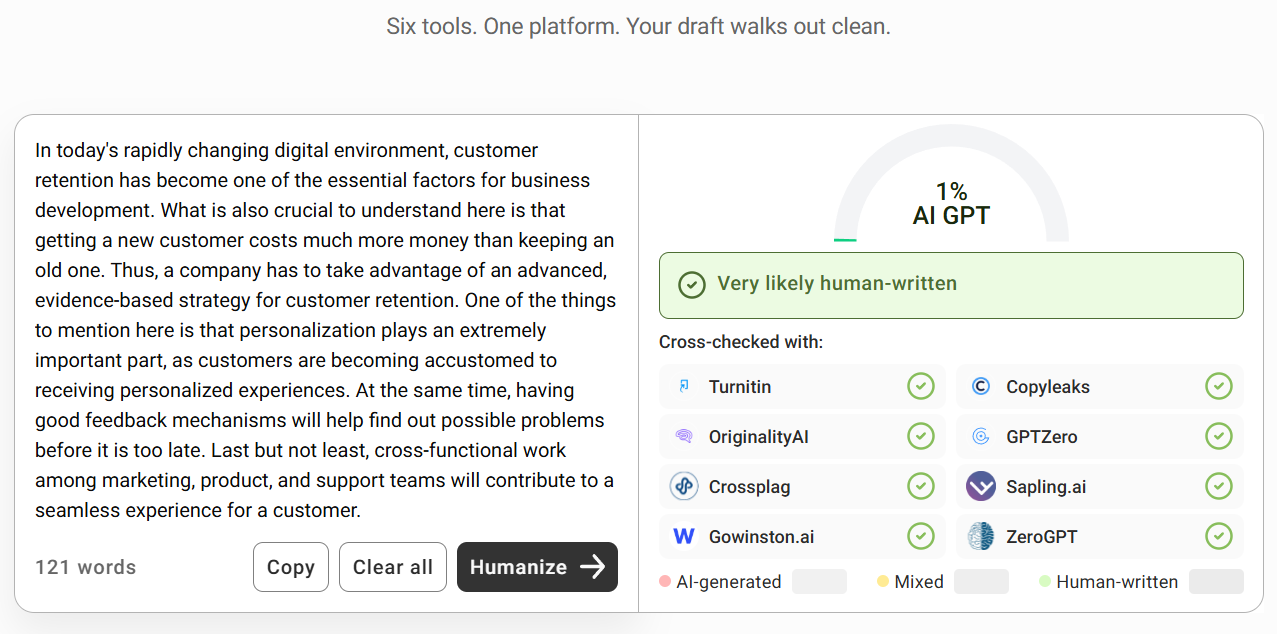
Task: Click the Gowinston.ai label
Action: click(x=762, y=537)
